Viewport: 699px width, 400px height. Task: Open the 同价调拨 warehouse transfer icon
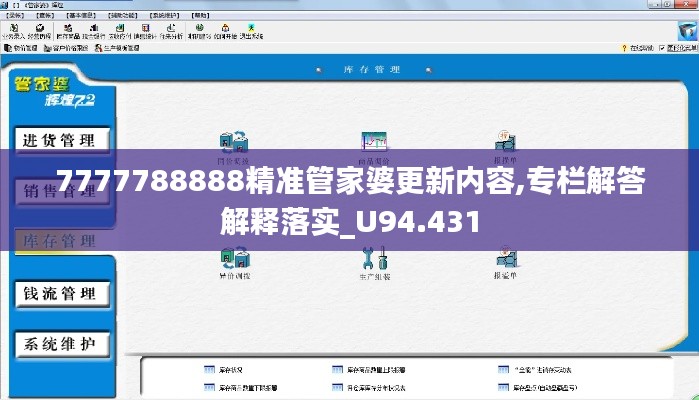pyautogui.click(x=234, y=148)
